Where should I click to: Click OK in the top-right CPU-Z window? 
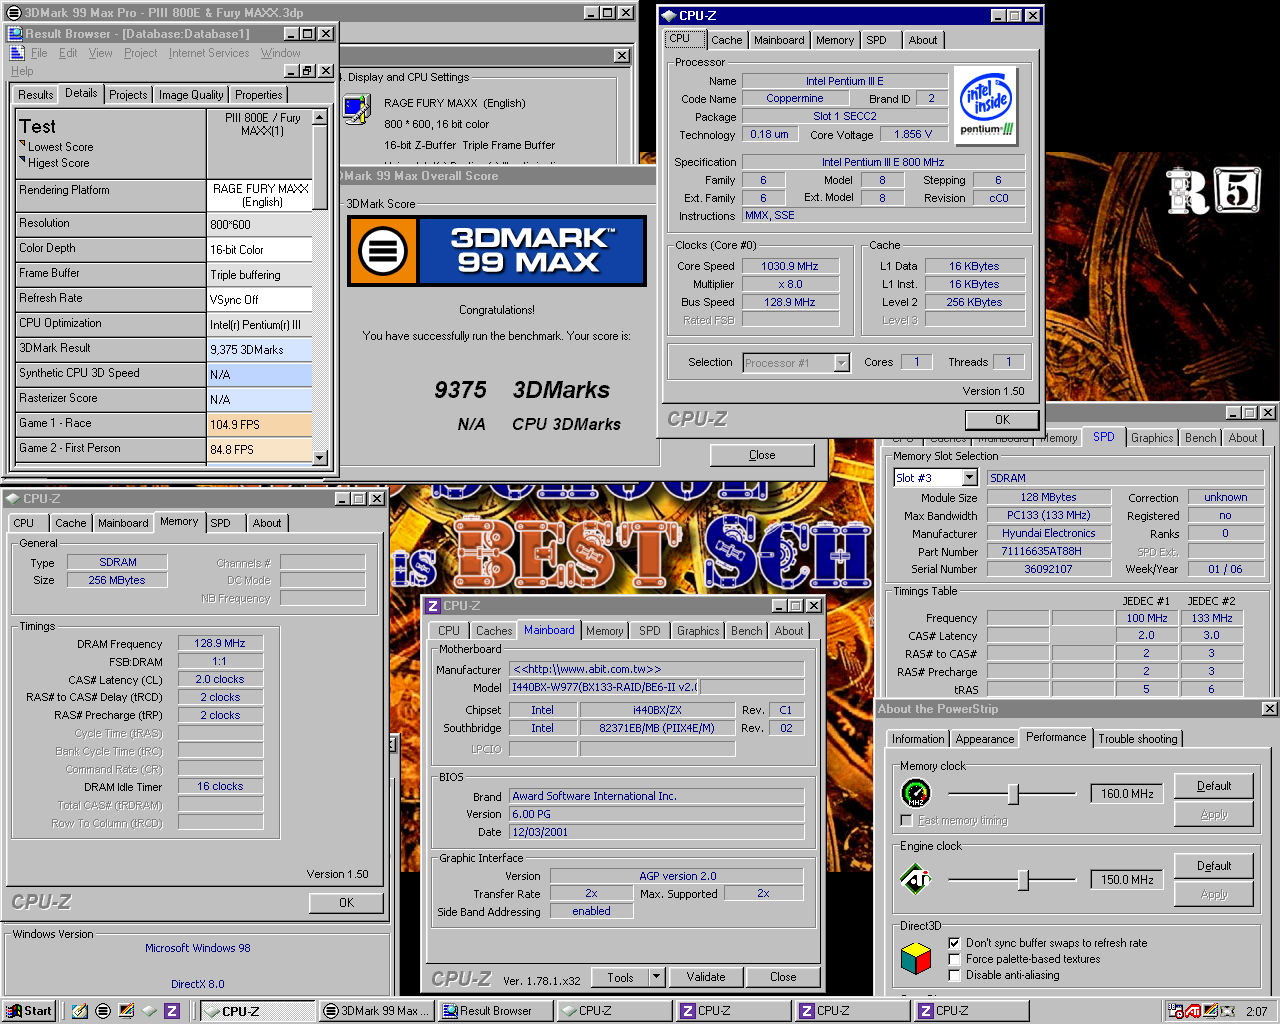coord(1002,420)
